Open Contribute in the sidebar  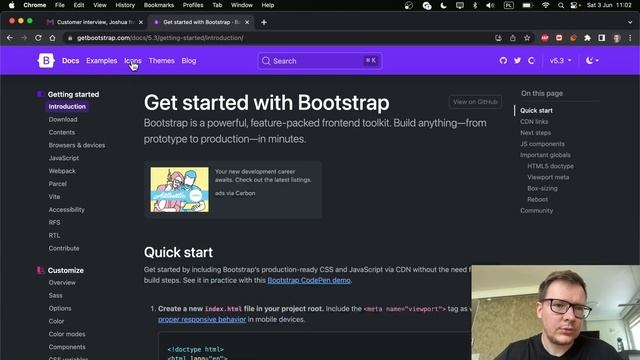[x=64, y=248]
